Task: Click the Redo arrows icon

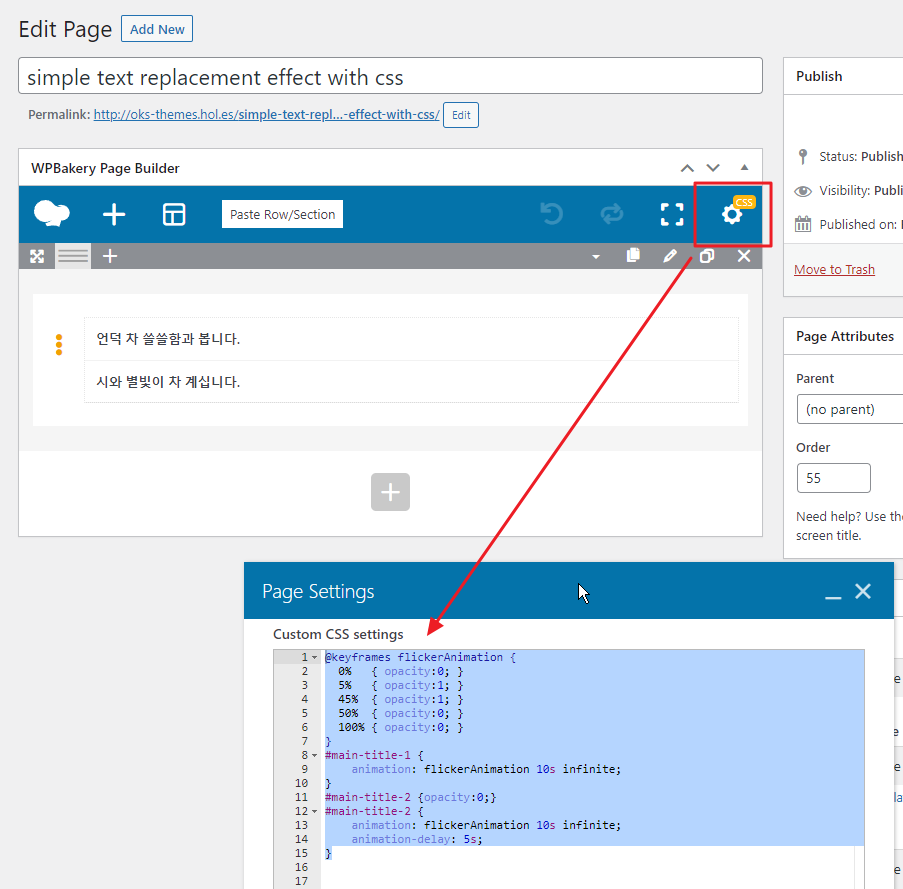Action: tap(612, 214)
